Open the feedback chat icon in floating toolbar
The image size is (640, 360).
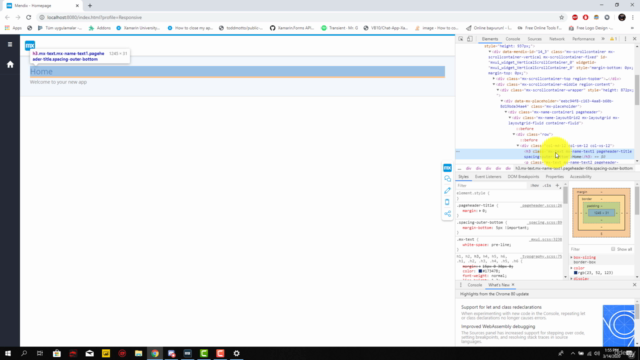point(447,179)
